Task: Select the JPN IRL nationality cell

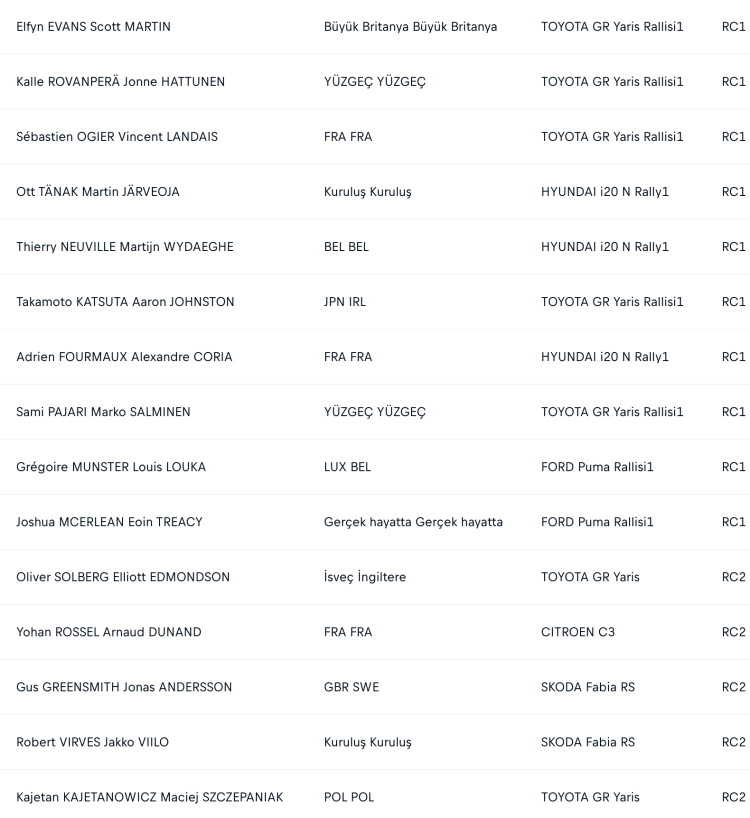Action: [345, 302]
